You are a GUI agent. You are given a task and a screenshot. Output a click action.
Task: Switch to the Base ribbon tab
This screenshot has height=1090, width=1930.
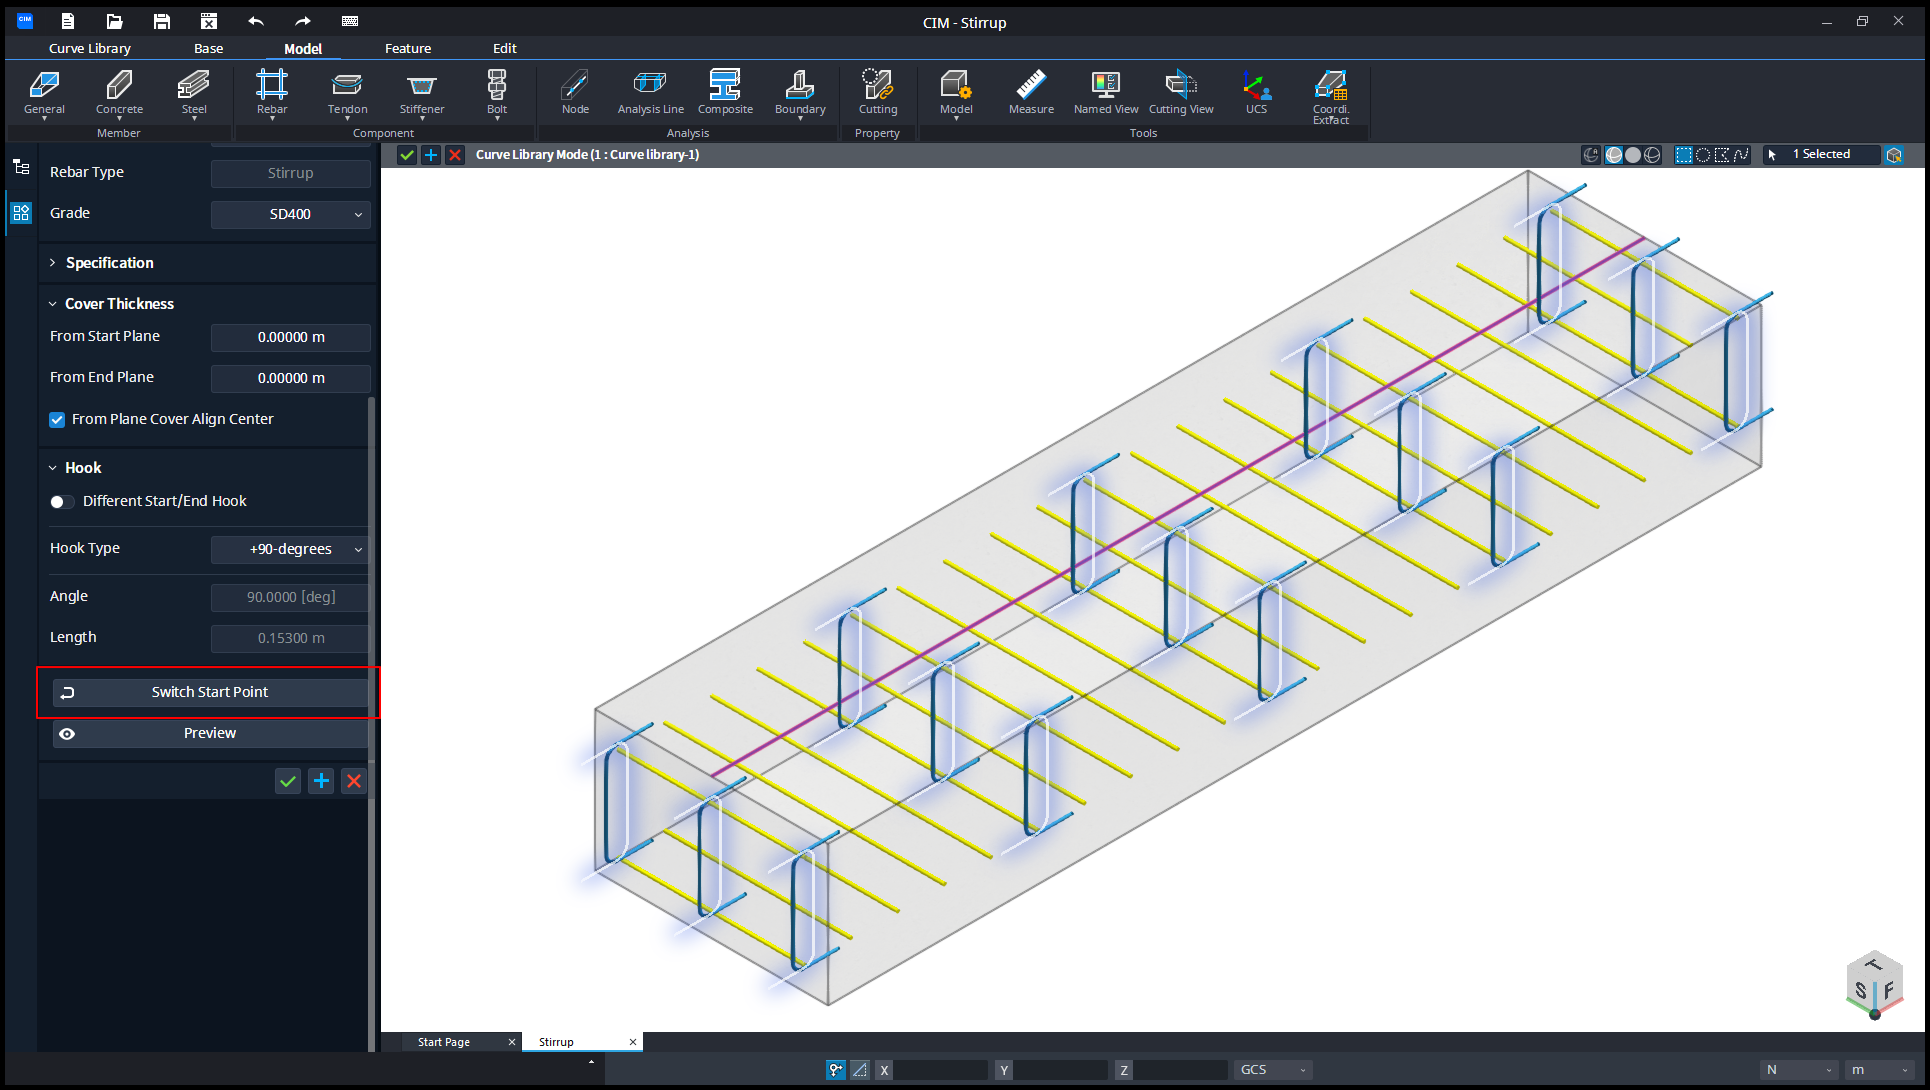point(209,48)
